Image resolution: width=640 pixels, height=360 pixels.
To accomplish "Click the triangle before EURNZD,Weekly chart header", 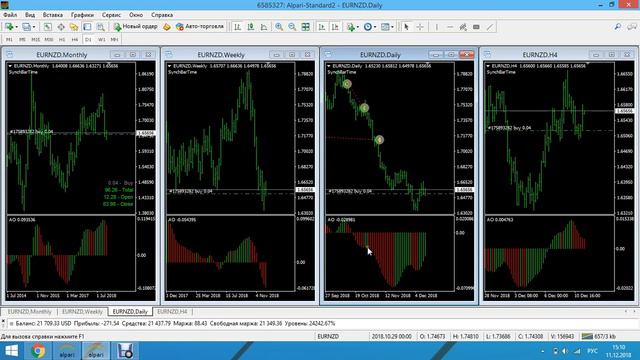I will (169, 66).
